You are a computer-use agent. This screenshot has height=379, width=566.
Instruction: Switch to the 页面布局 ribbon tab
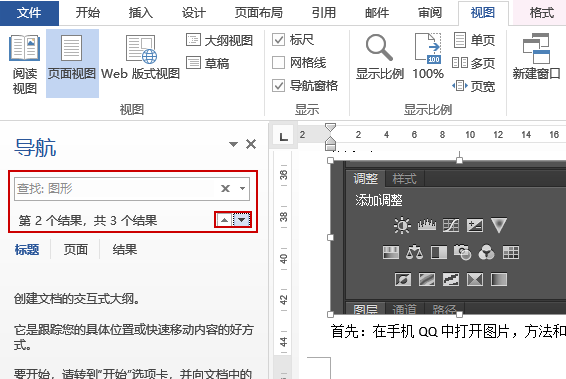(258, 13)
